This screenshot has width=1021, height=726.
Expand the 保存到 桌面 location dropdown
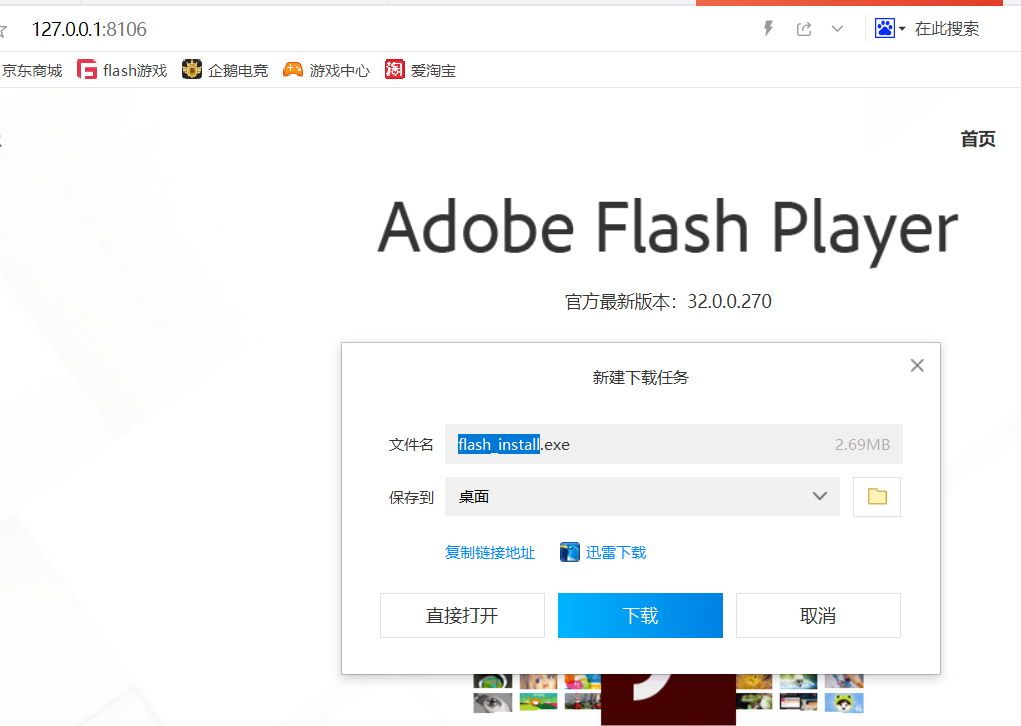(x=642, y=496)
